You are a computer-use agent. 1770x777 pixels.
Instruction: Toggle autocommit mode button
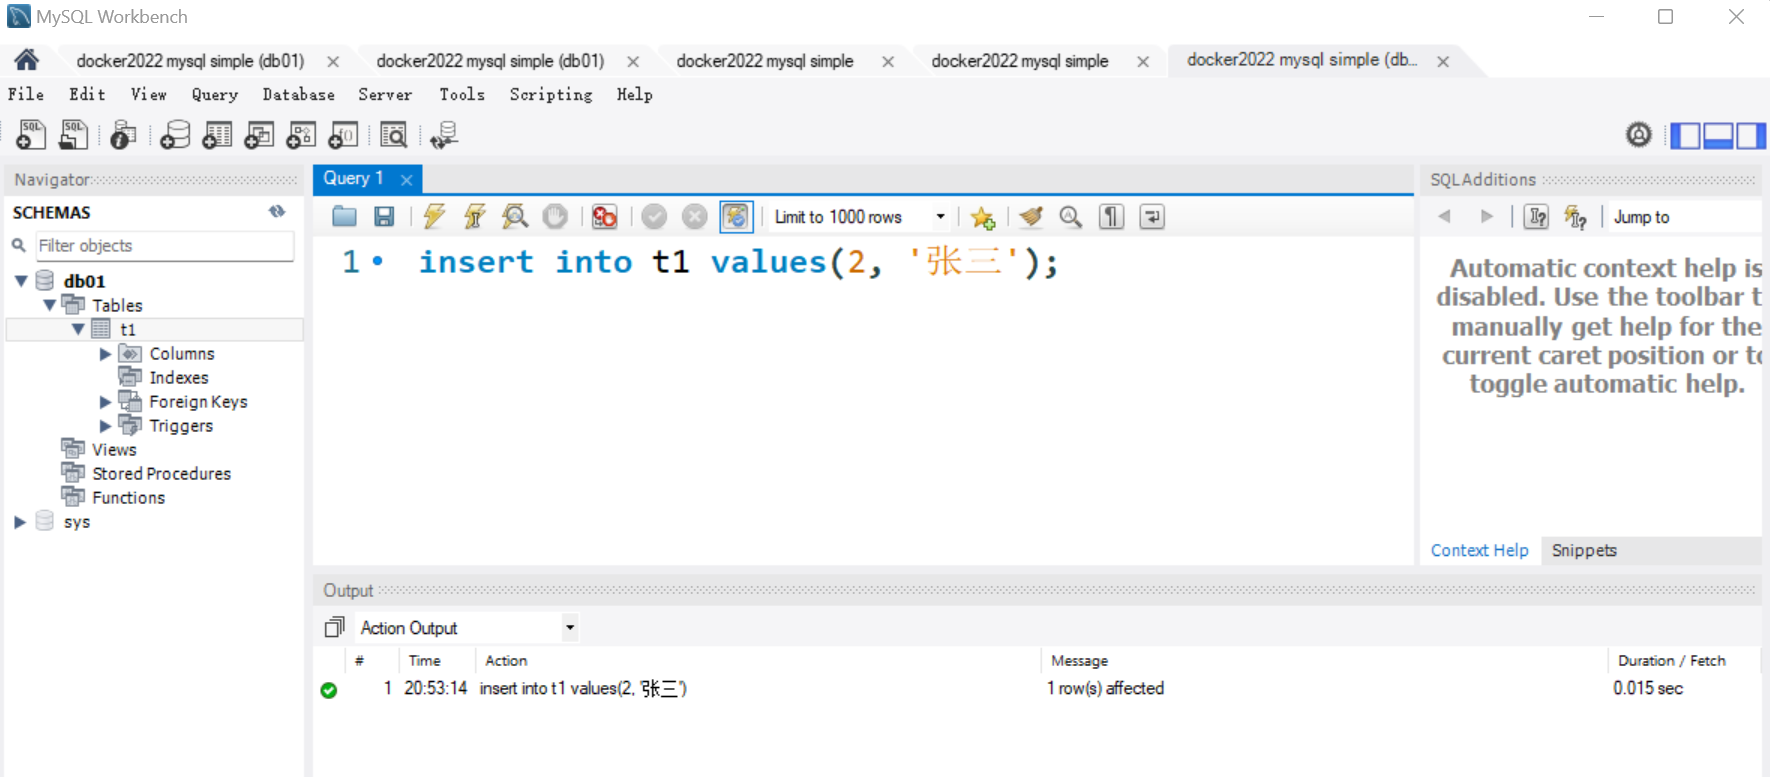coord(736,216)
